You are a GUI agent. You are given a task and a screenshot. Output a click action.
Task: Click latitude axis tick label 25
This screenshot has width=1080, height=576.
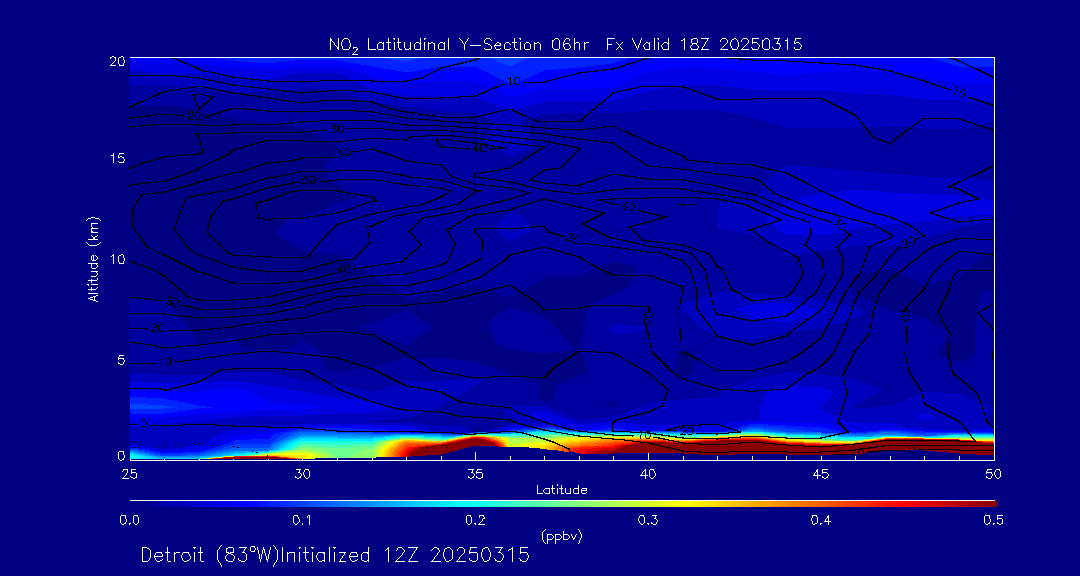pyautogui.click(x=129, y=474)
